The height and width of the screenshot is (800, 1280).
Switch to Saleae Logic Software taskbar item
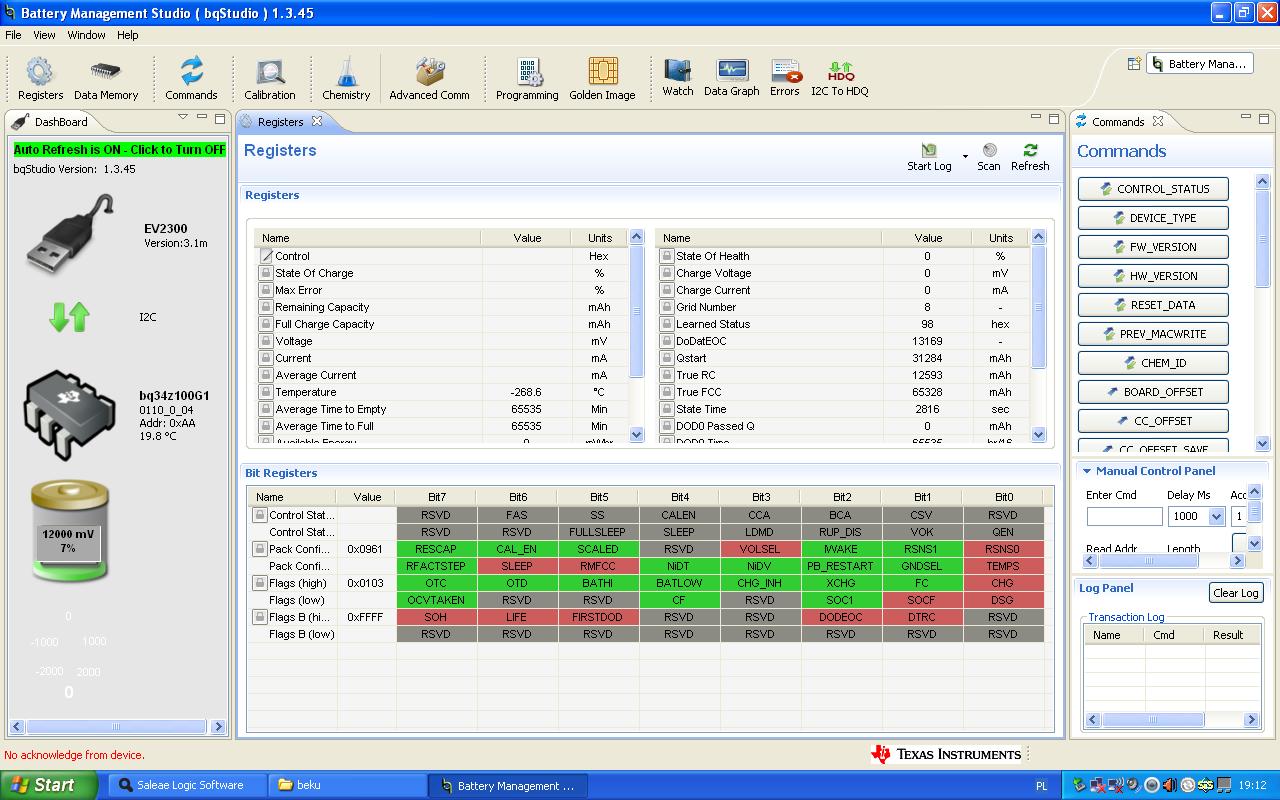pyautogui.click(x=188, y=785)
